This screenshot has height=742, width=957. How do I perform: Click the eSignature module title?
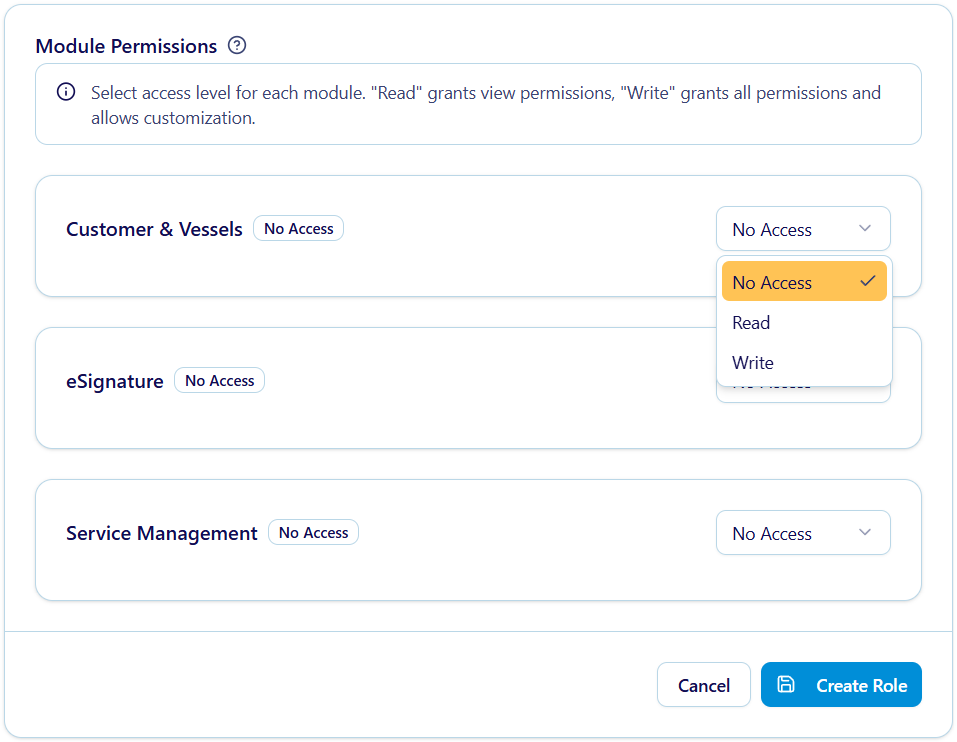click(x=115, y=382)
